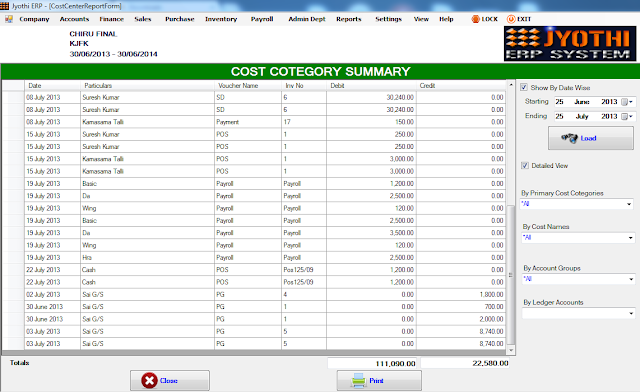Click credit amount 1,800.00
This screenshot has height=392, width=640.
pyautogui.click(x=461, y=294)
